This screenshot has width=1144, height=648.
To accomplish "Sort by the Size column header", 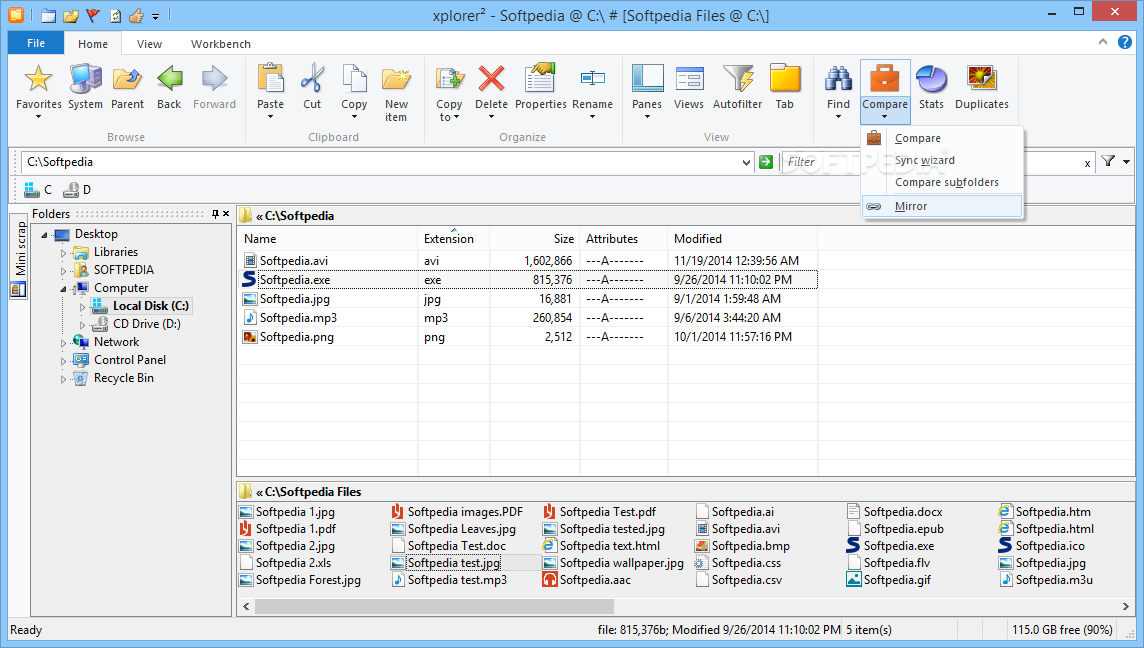I will pos(534,239).
